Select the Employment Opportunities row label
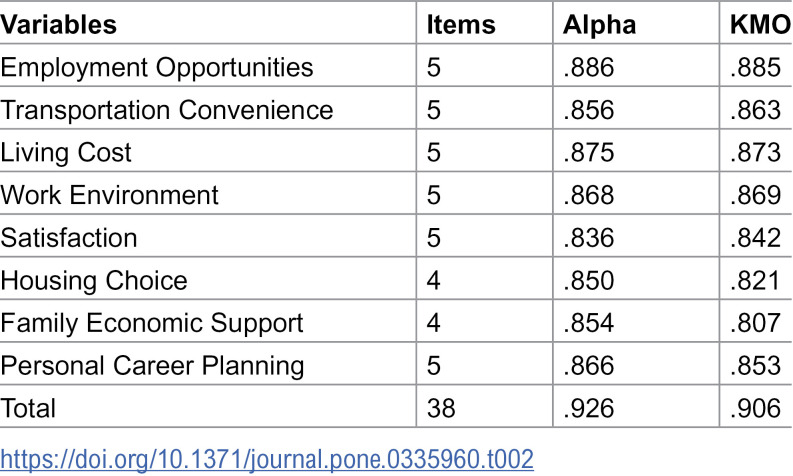Image resolution: width=793 pixels, height=476 pixels. [x=157, y=68]
